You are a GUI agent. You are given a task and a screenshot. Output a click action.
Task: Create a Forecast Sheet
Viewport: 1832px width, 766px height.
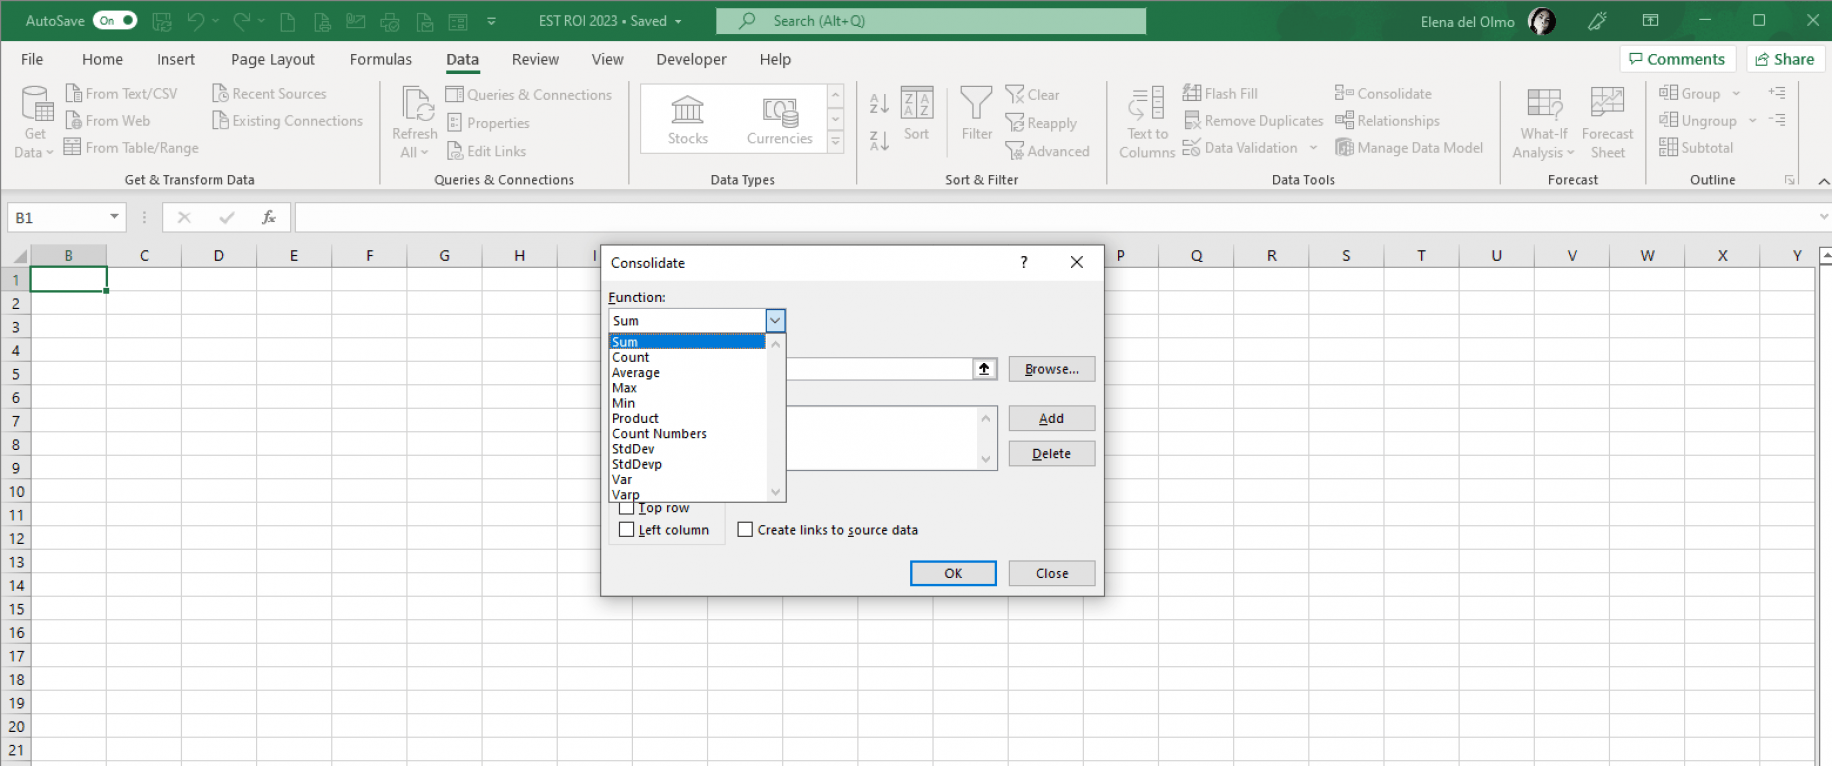(1607, 122)
